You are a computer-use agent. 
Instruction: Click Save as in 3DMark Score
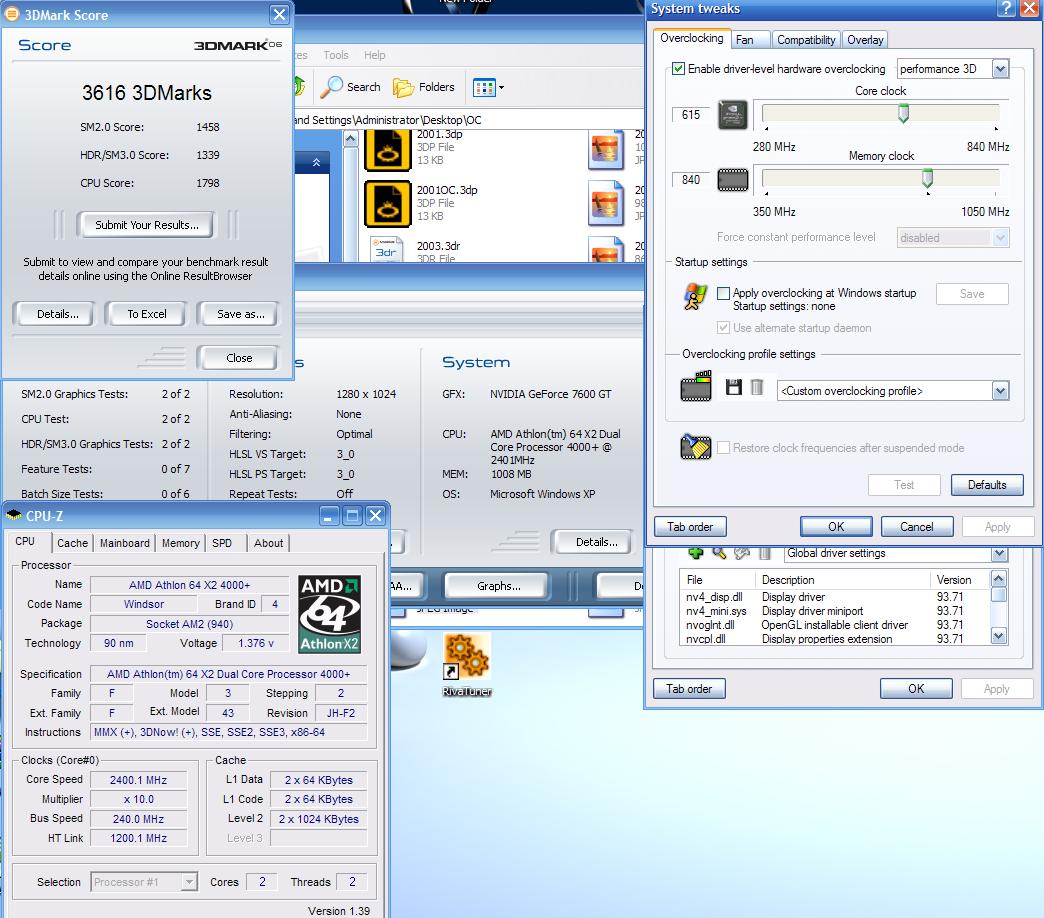pyautogui.click(x=240, y=314)
